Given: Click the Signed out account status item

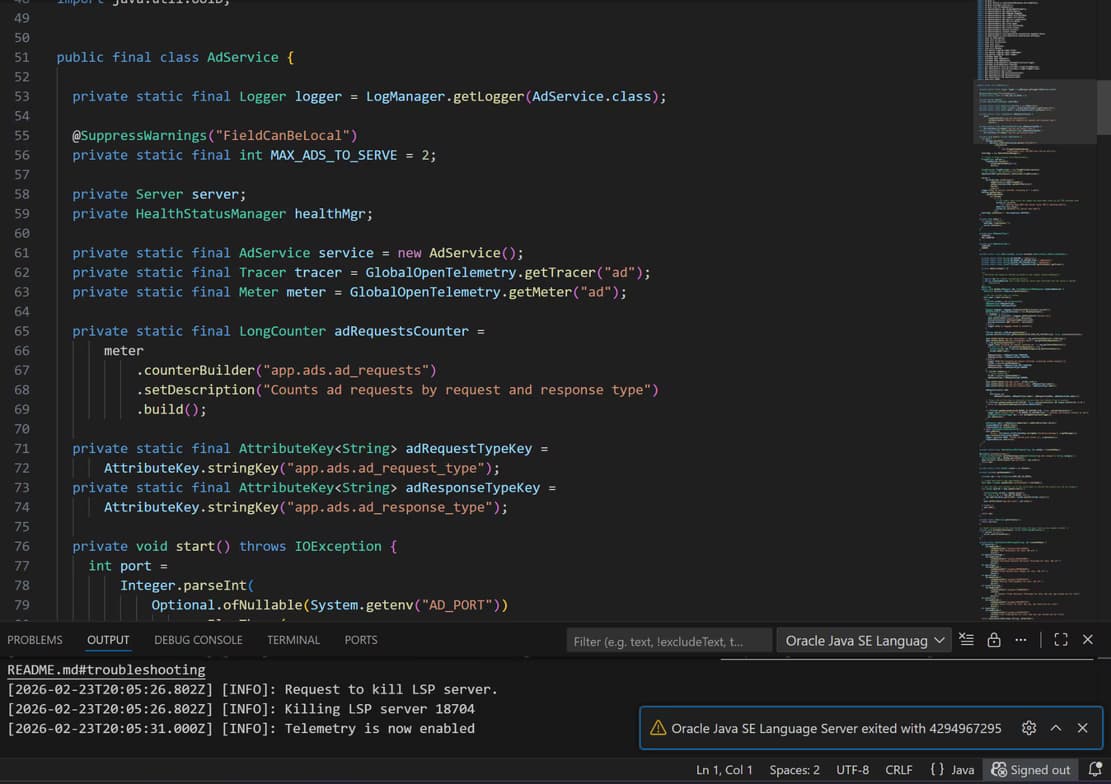Looking at the screenshot, I should (x=1030, y=770).
